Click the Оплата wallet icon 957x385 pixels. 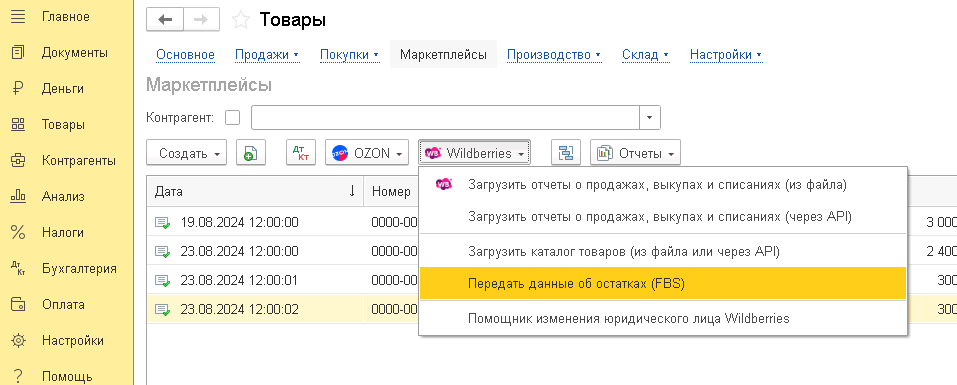coord(18,304)
